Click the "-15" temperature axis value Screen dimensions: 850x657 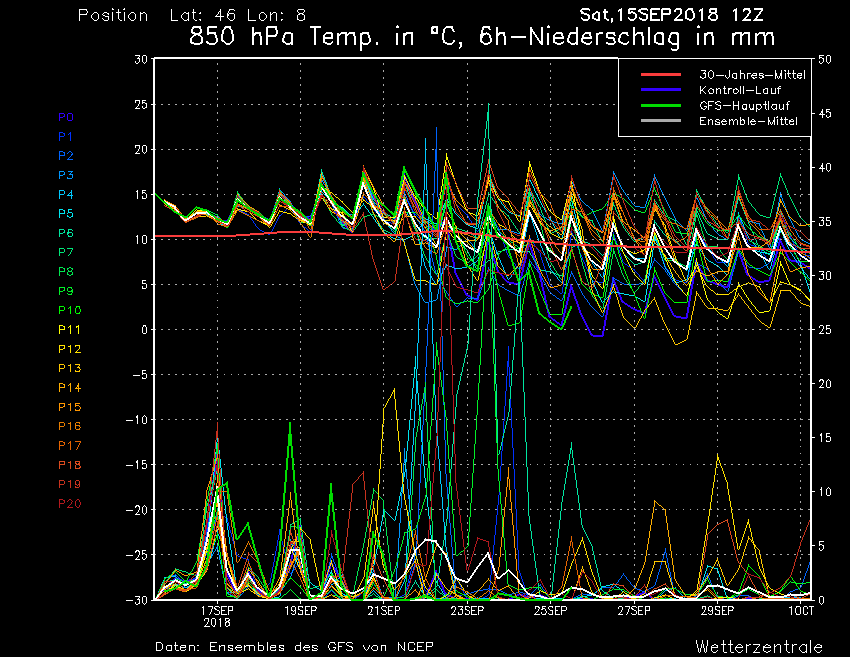136,465
